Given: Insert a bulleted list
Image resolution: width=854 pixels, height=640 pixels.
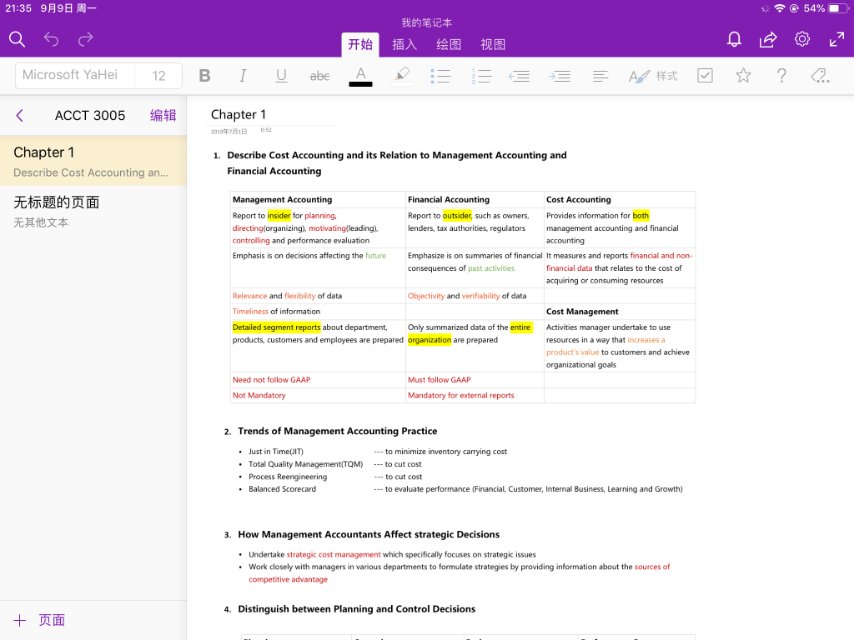Looking at the screenshot, I should coord(441,76).
